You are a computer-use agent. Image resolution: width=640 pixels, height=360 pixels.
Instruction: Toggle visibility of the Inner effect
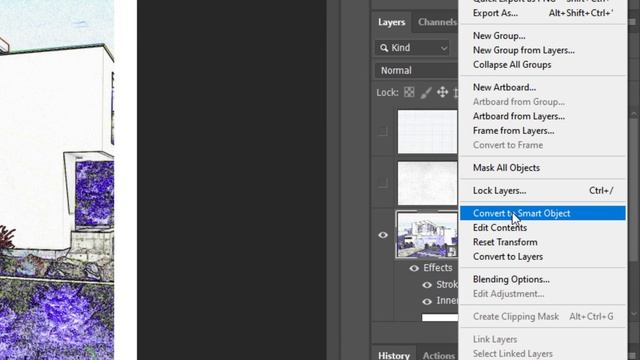click(427, 302)
